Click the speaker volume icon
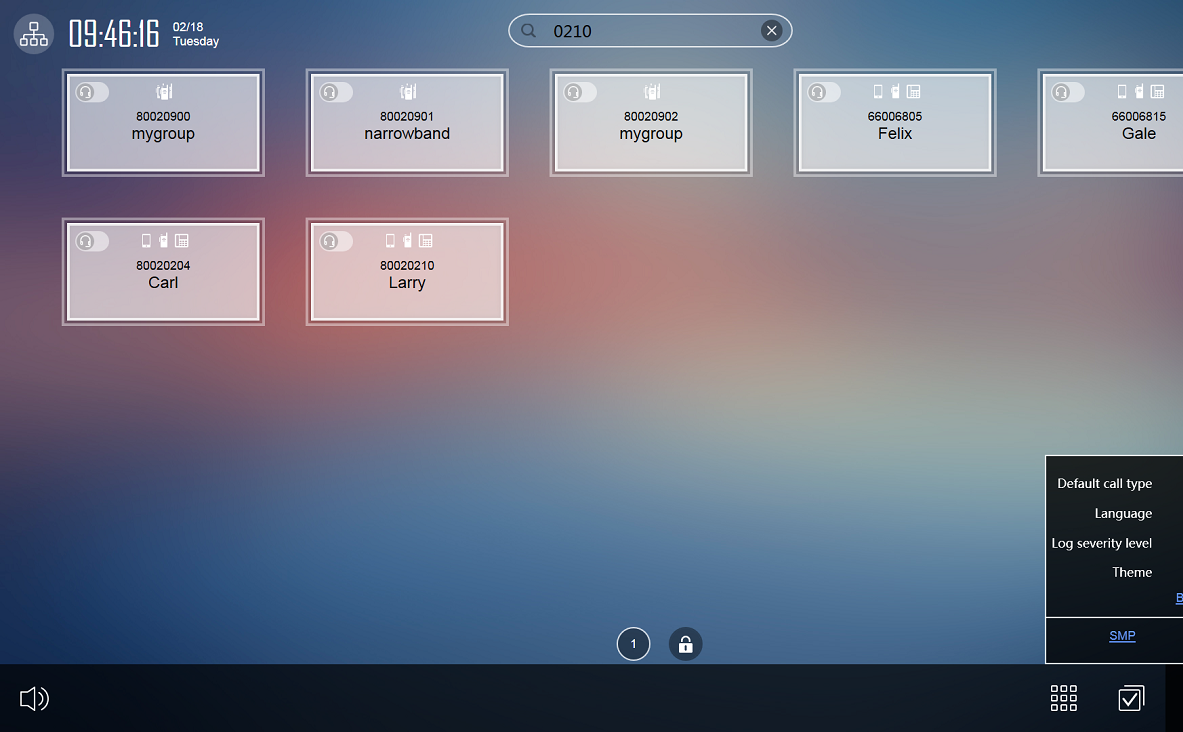Viewport: 1183px width, 732px height. 34,698
